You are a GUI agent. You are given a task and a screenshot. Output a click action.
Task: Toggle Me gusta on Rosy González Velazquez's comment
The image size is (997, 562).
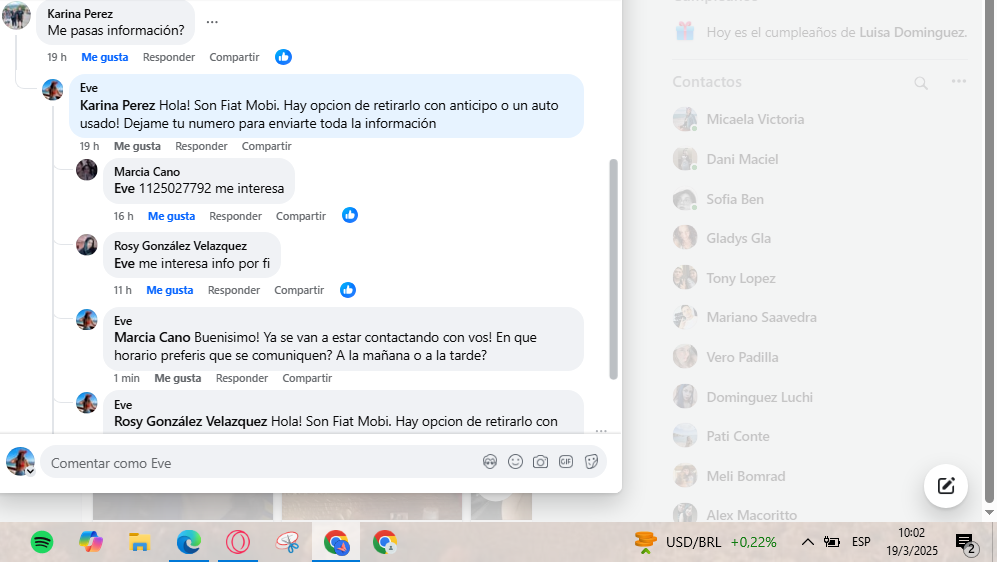(170, 290)
